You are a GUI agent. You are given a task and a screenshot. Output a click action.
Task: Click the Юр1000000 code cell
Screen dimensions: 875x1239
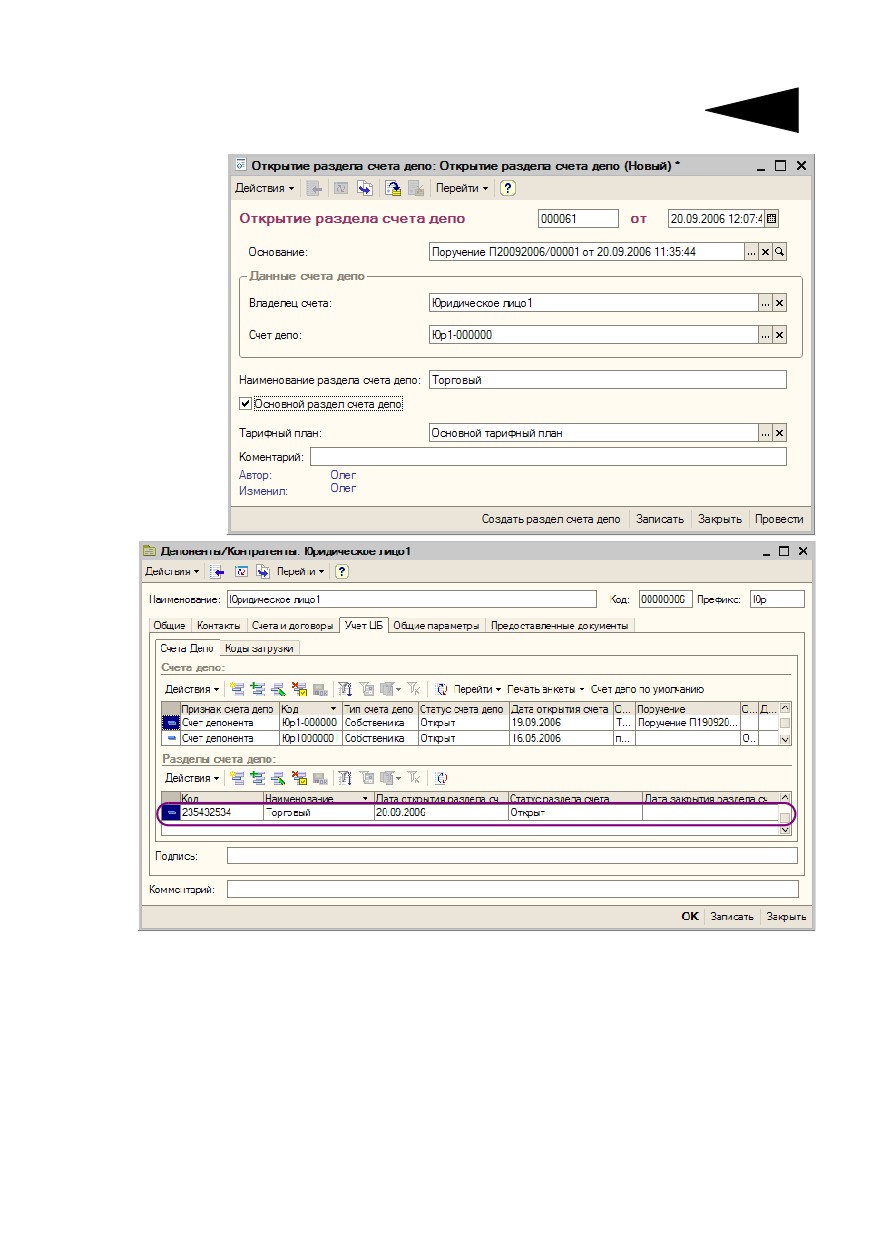pyautogui.click(x=310, y=738)
